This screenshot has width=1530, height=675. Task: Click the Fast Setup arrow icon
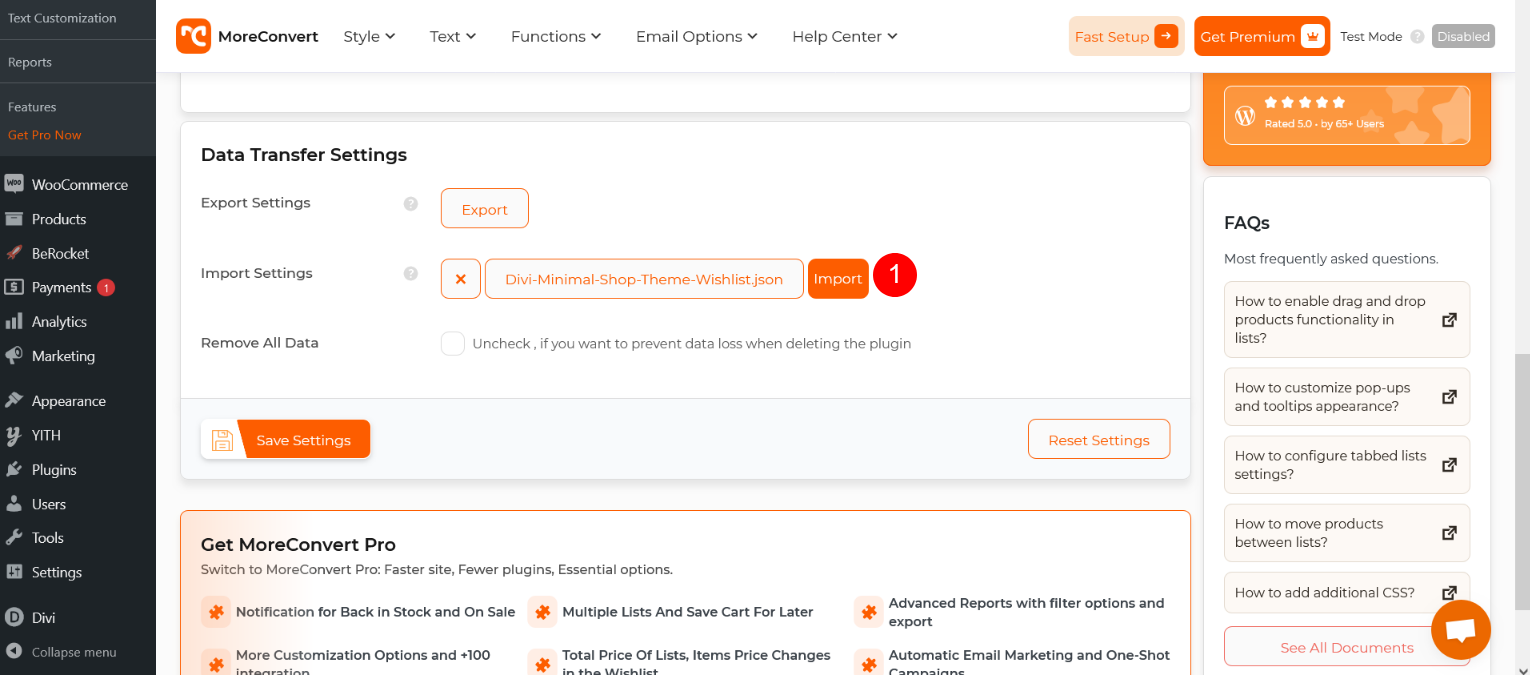pos(1166,36)
